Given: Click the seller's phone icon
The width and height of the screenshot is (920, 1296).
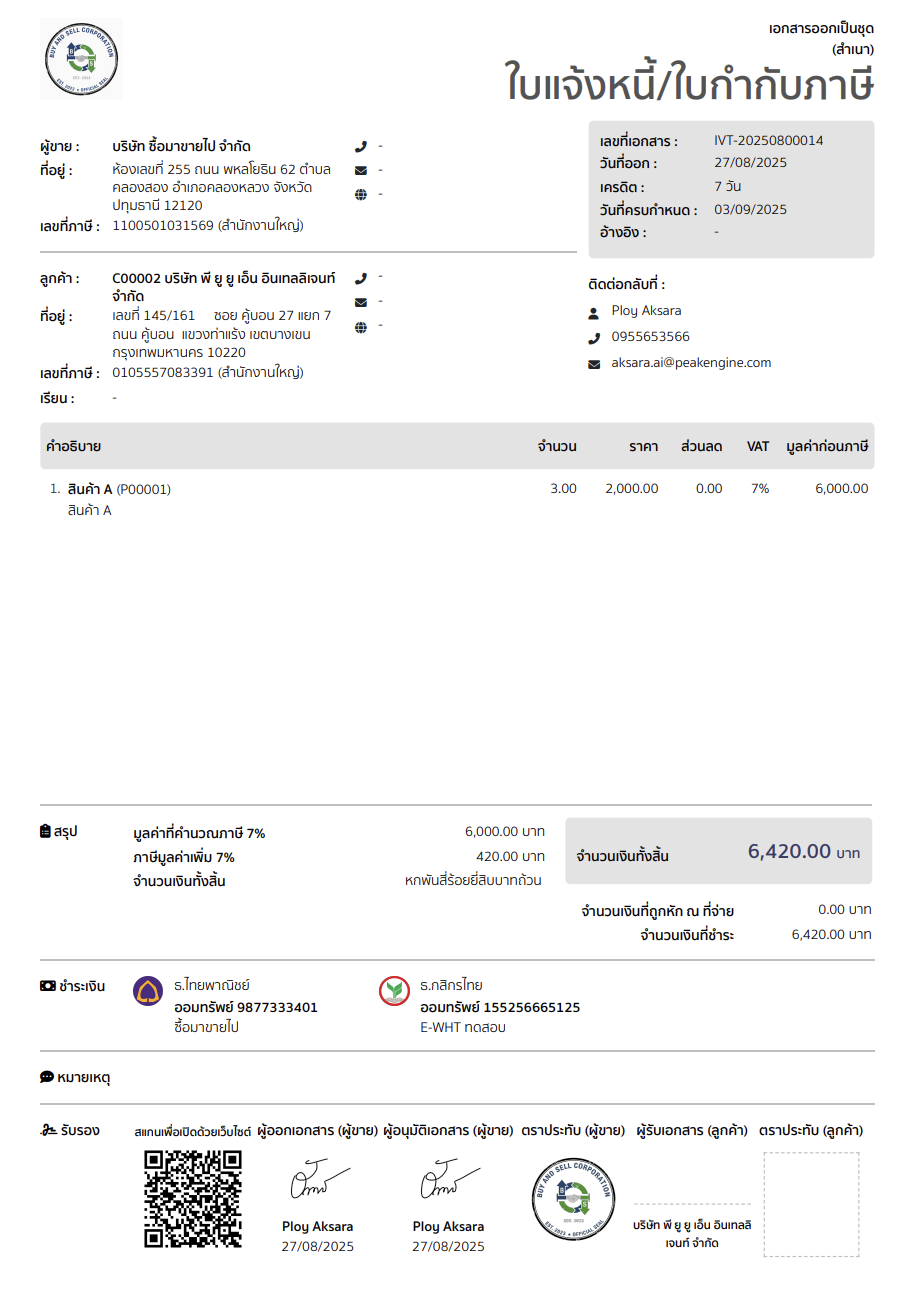Looking at the screenshot, I should pos(361,146).
